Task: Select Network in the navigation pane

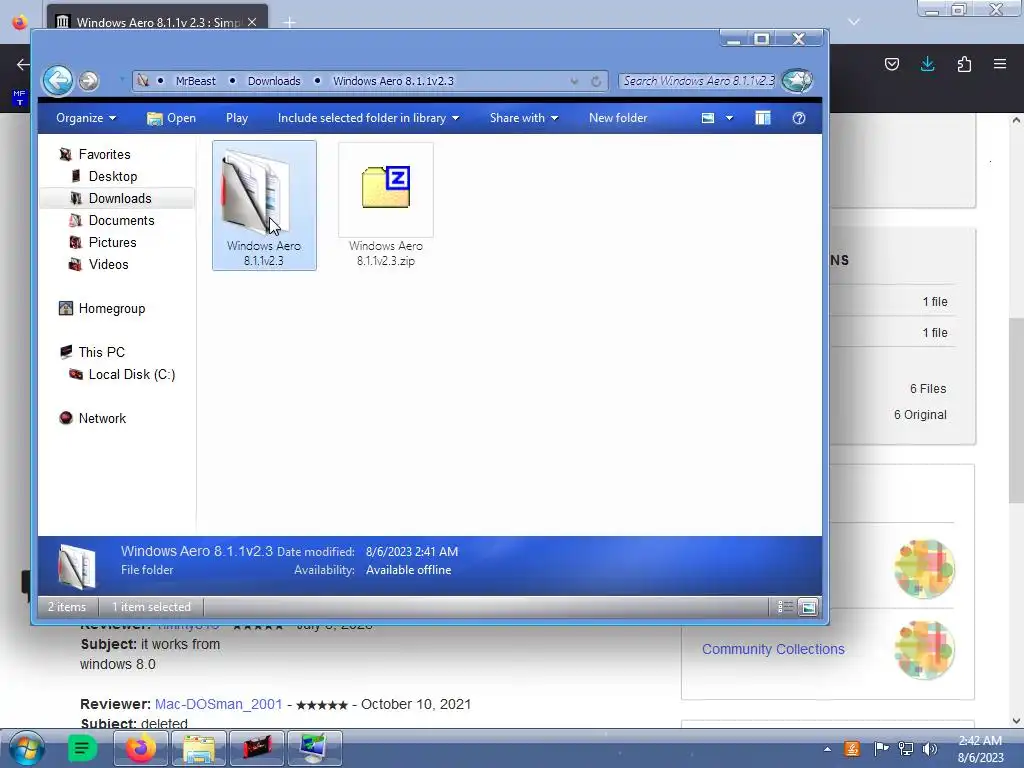Action: [x=103, y=418]
